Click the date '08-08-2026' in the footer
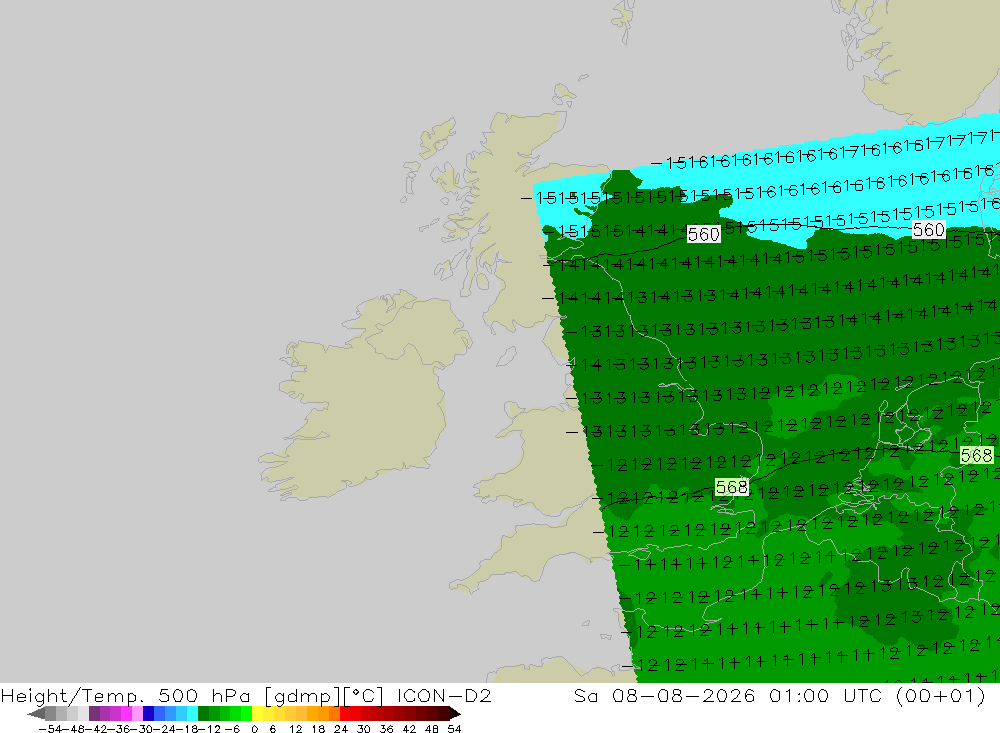The image size is (1000, 733). (683, 696)
